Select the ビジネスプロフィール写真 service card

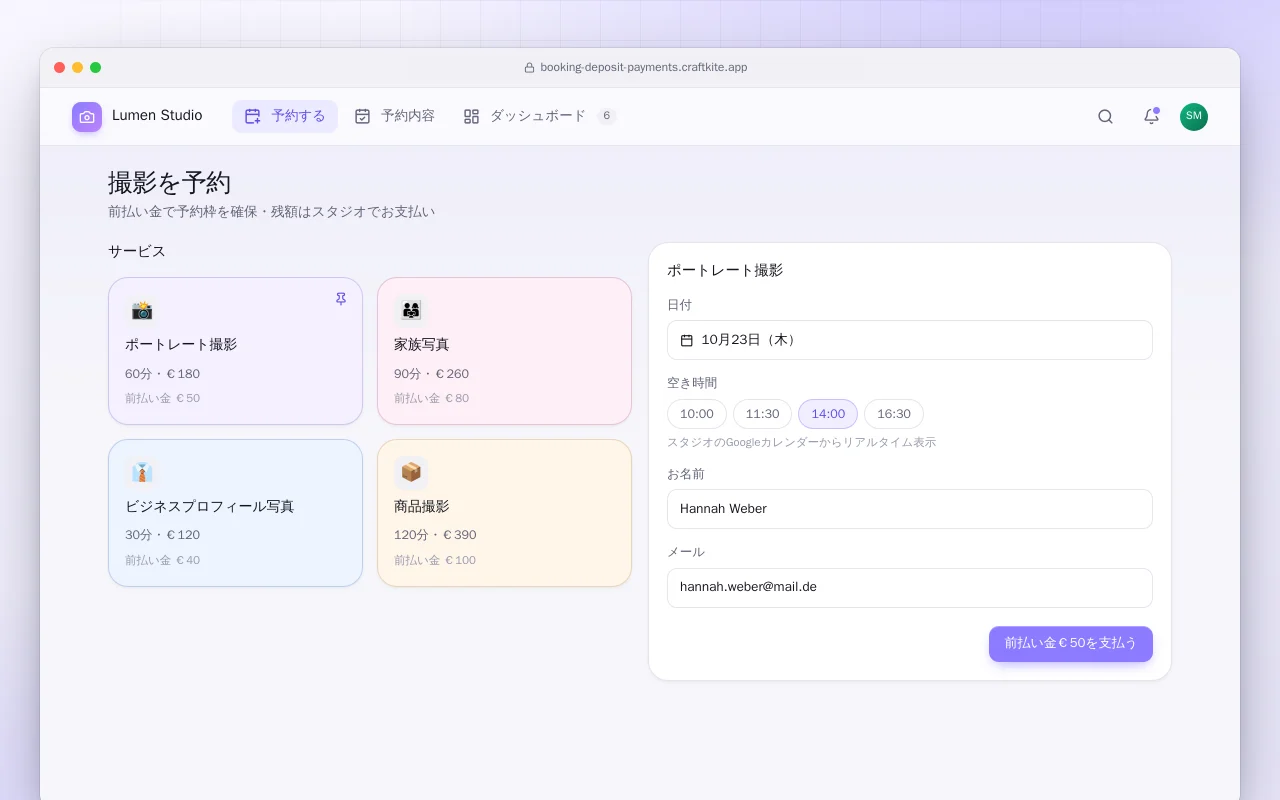tap(236, 513)
